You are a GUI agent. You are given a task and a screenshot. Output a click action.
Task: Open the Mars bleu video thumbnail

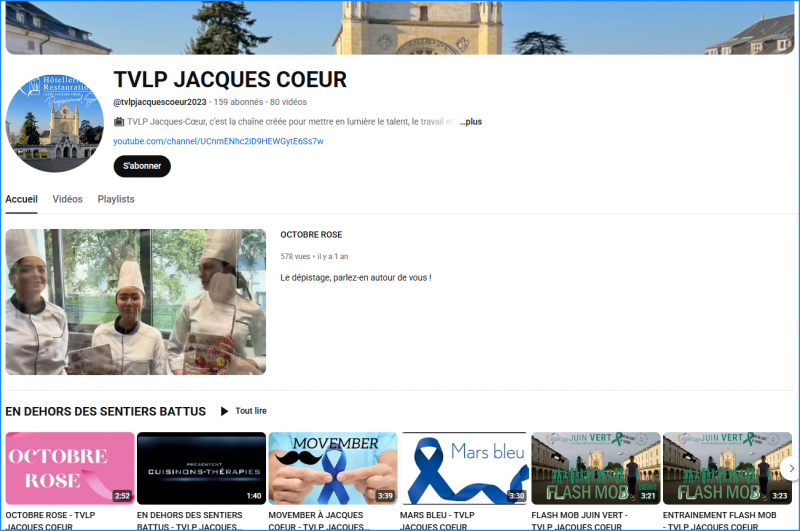pos(464,468)
